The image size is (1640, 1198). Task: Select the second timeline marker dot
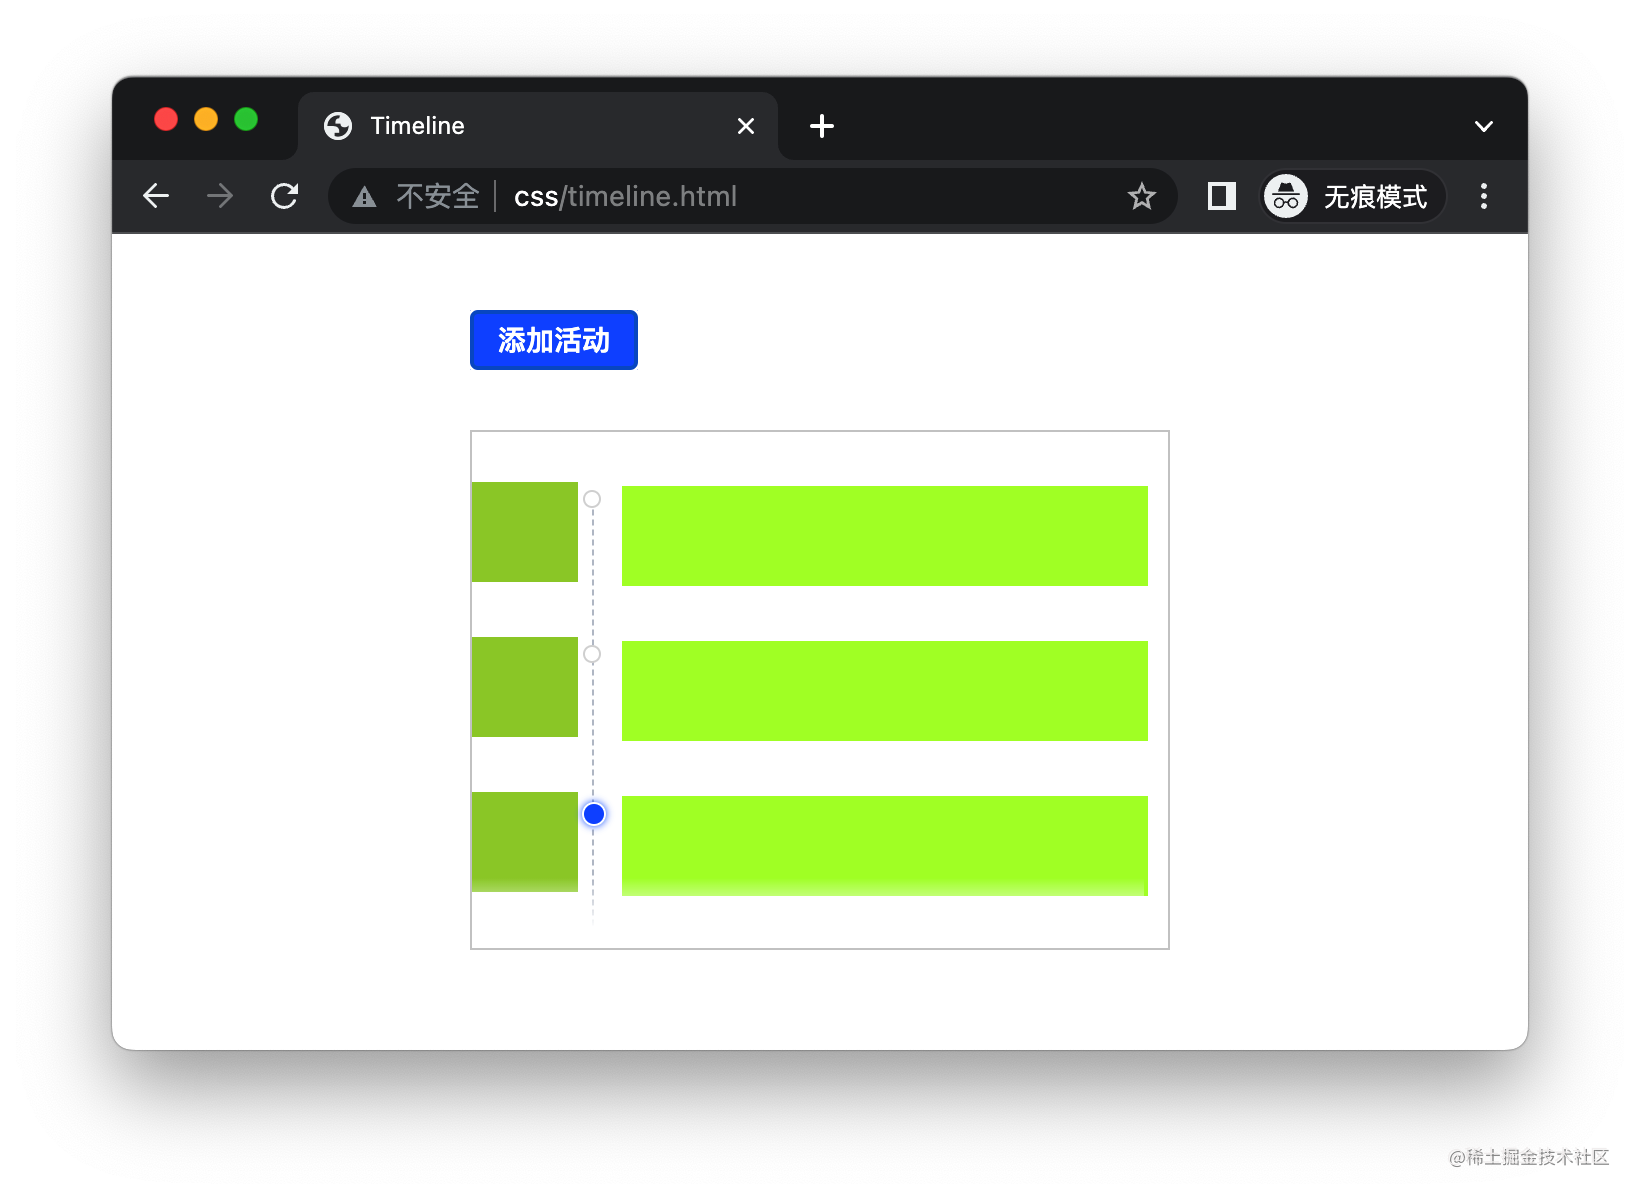(x=592, y=655)
